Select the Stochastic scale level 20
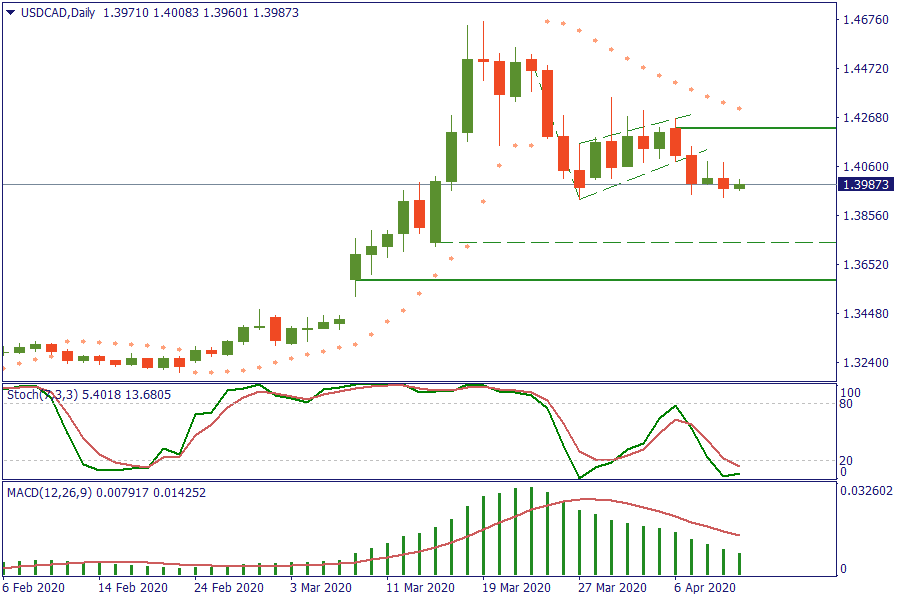 846,460
